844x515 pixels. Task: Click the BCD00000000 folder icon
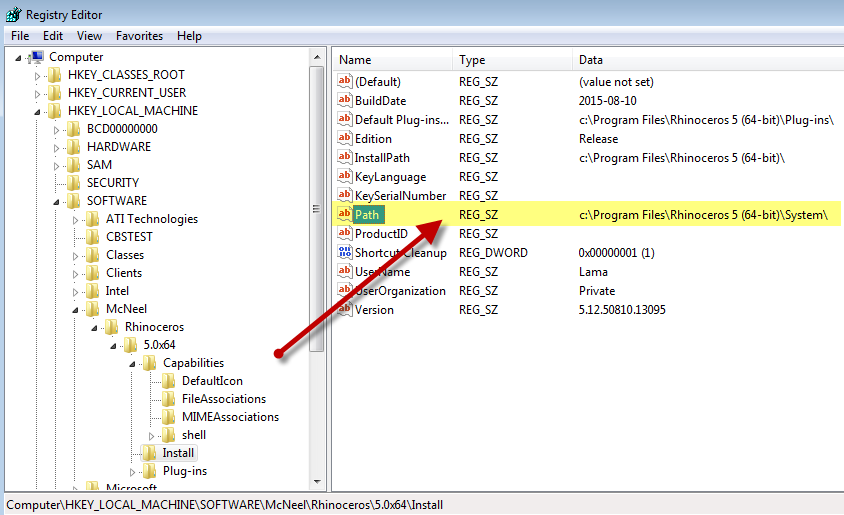click(74, 129)
